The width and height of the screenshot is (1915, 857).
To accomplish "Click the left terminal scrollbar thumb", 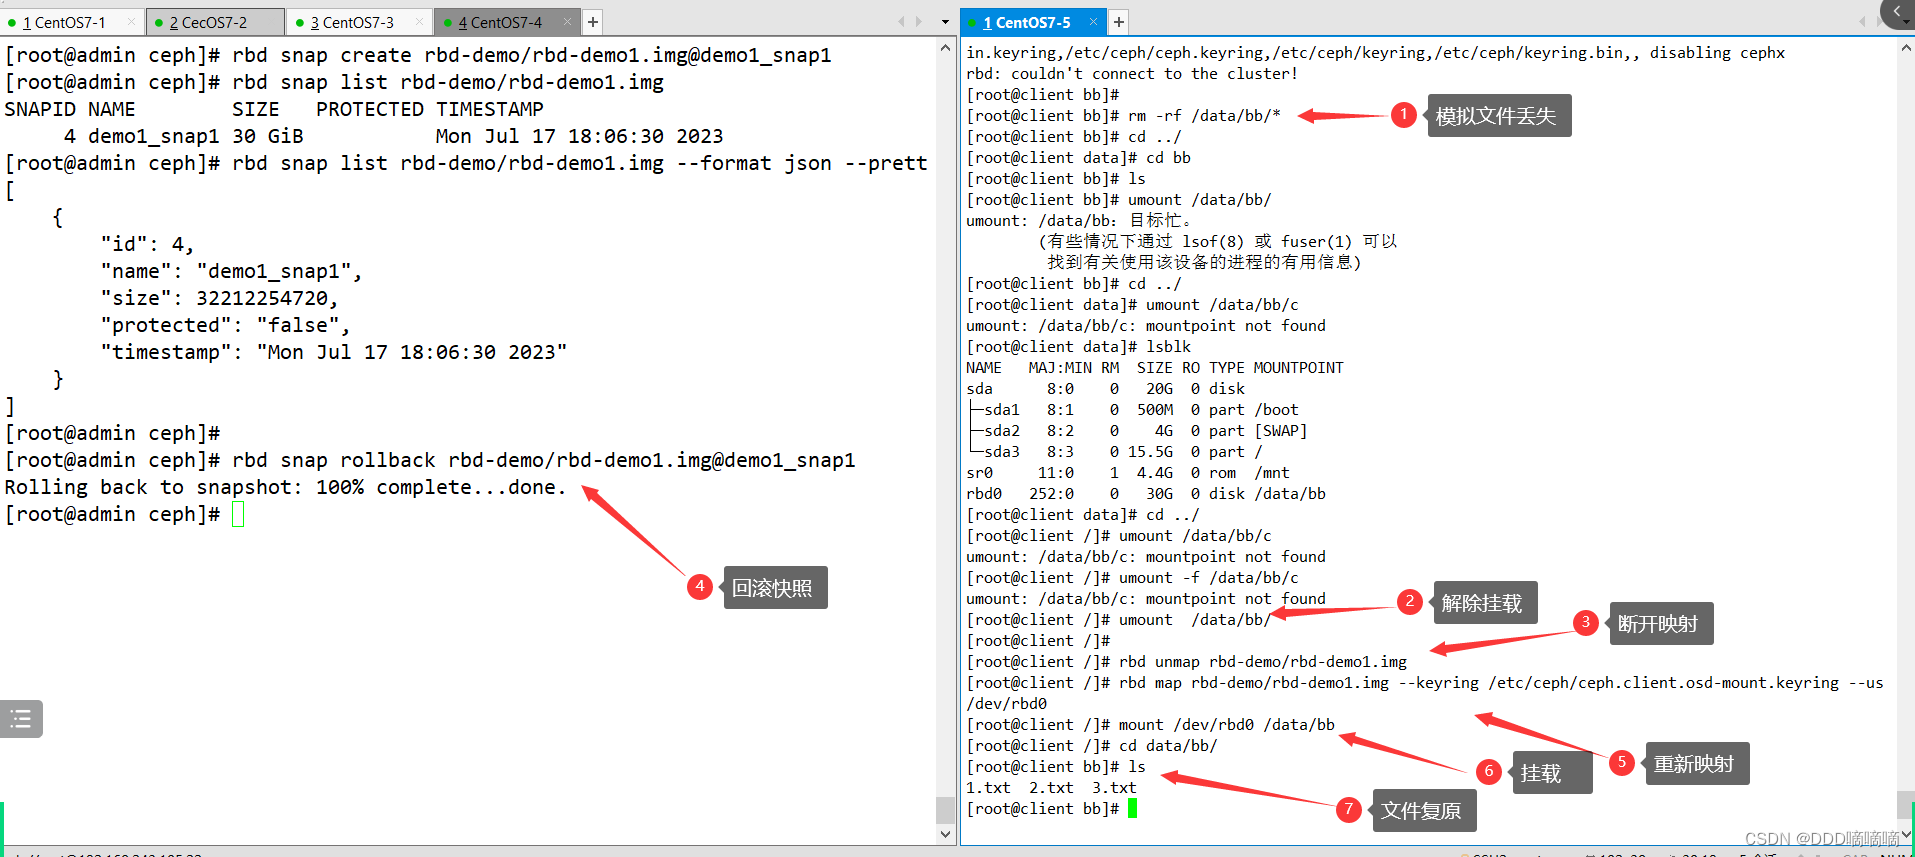I will pyautogui.click(x=945, y=809).
